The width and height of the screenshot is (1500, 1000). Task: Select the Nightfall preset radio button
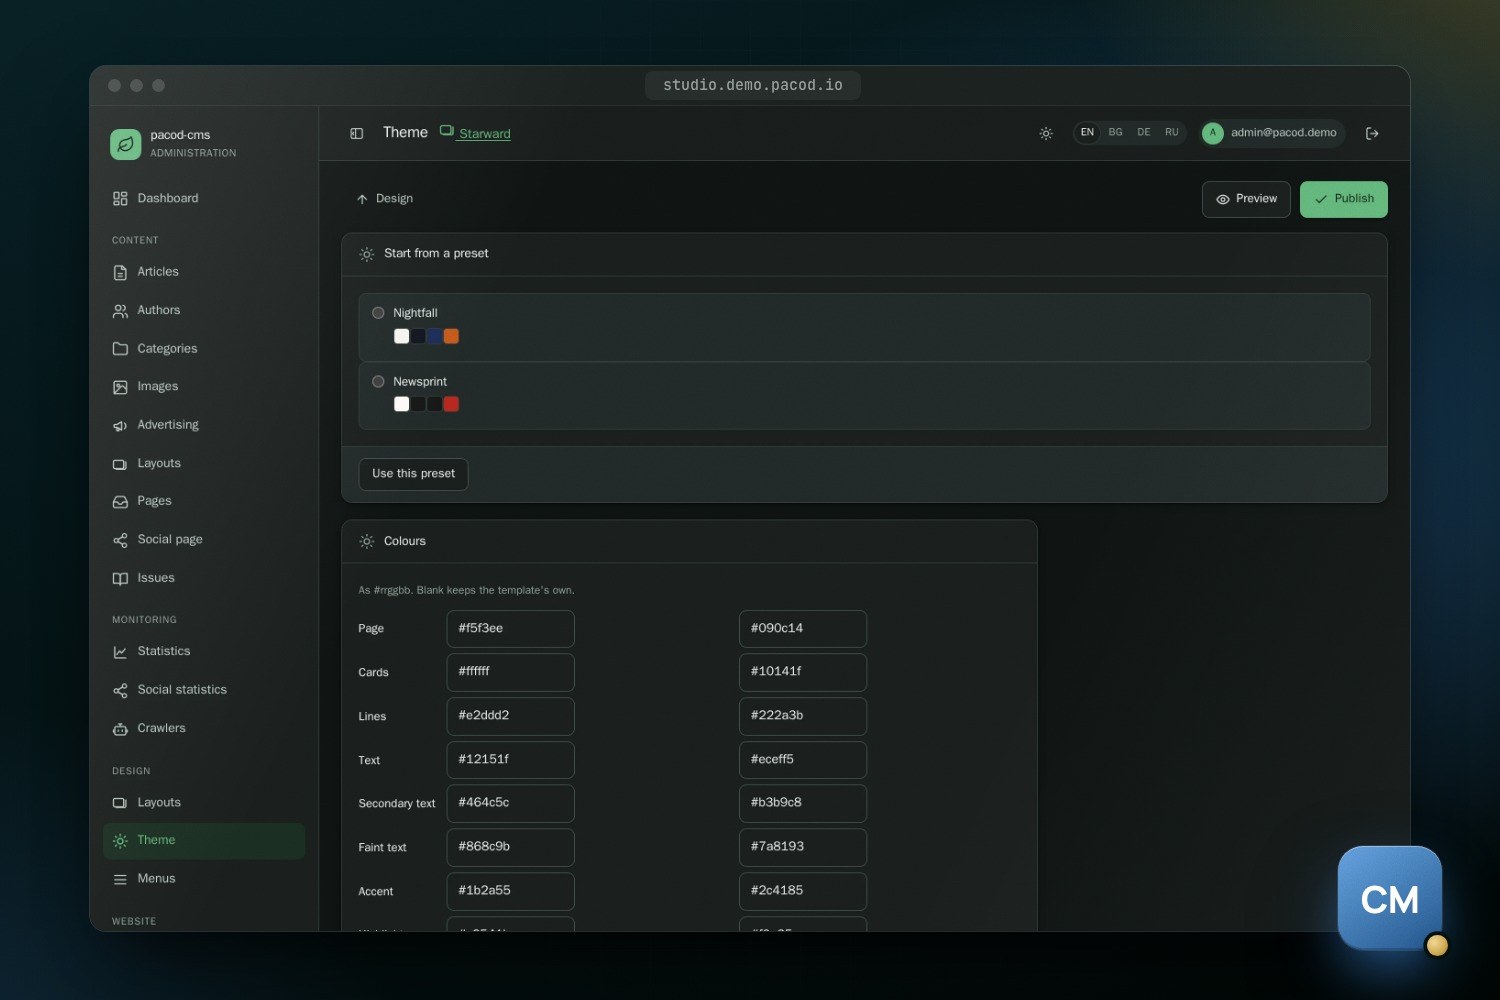[378, 313]
